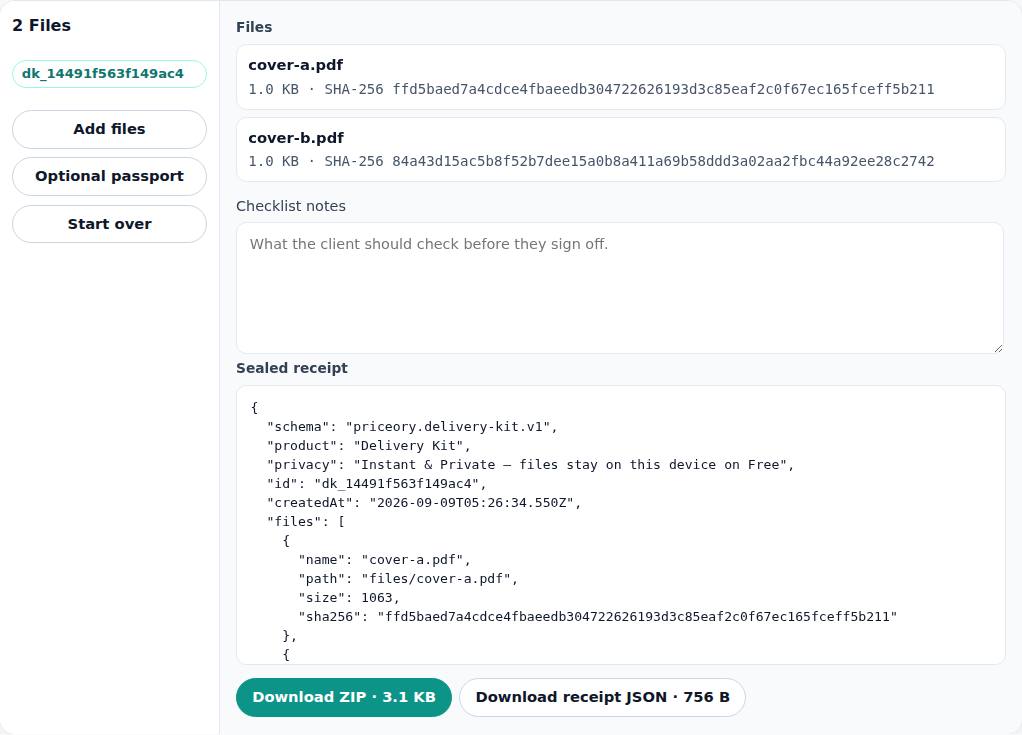The image size is (1022, 735).
Task: Click the size 1063 receipt line
Action: [349, 598]
